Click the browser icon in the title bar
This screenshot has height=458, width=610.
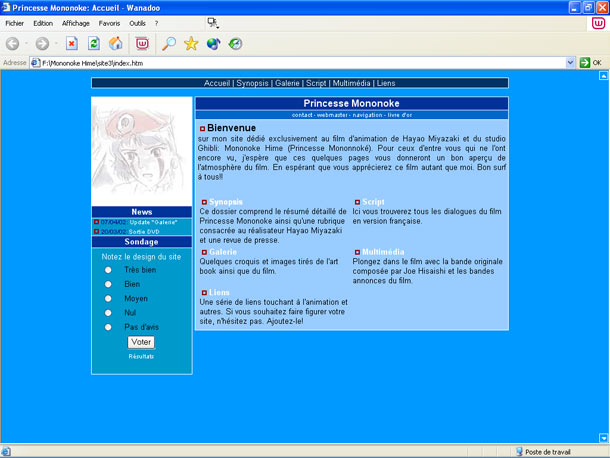5,7
